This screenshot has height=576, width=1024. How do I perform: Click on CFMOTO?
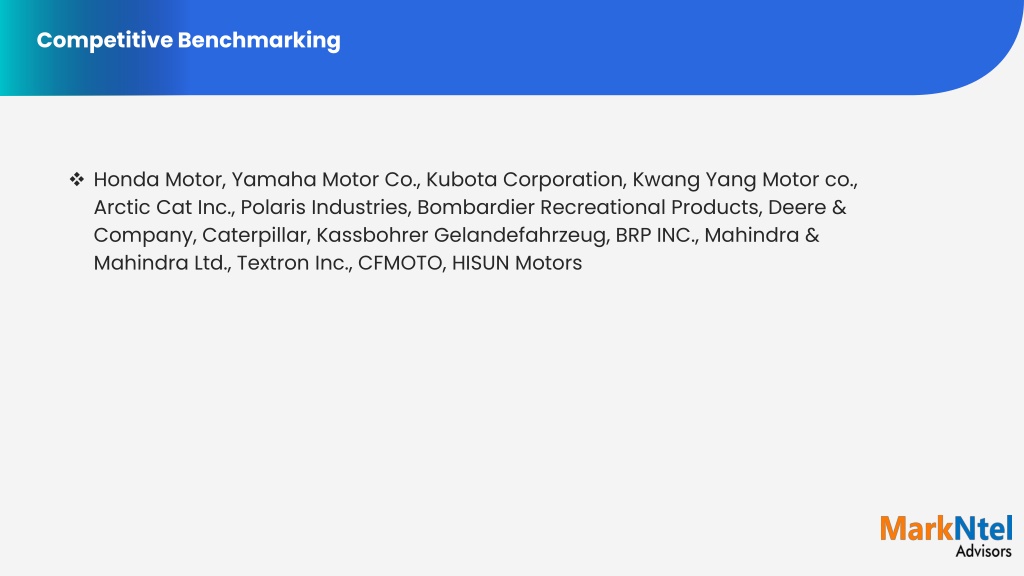[x=402, y=263]
